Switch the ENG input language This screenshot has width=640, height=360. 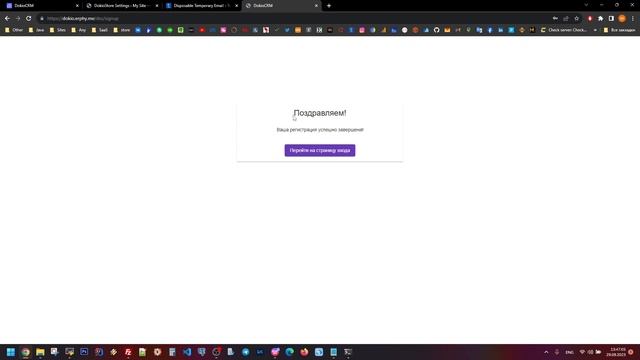(x=569, y=352)
